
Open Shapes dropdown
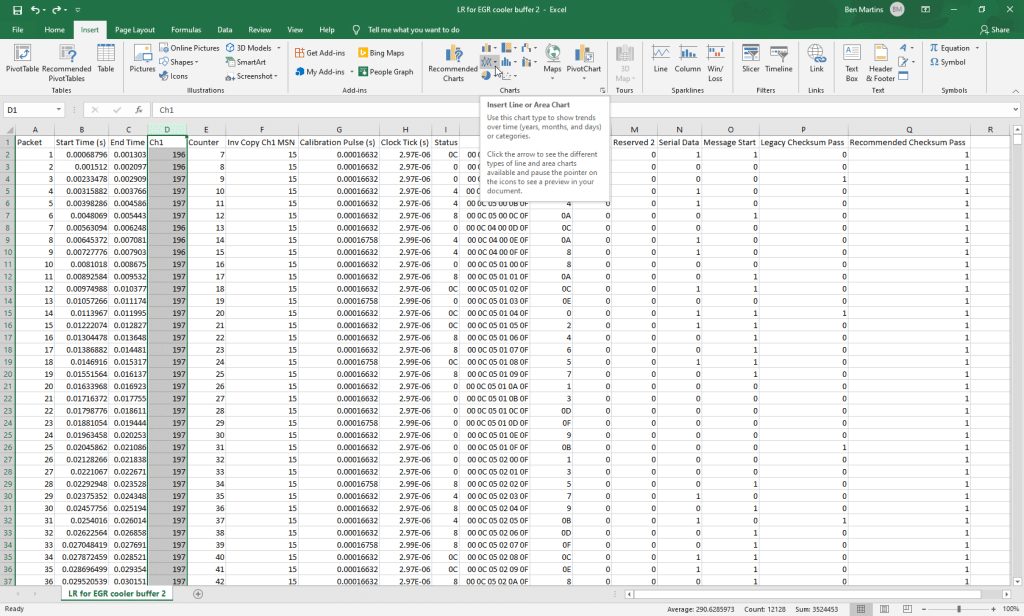178,62
